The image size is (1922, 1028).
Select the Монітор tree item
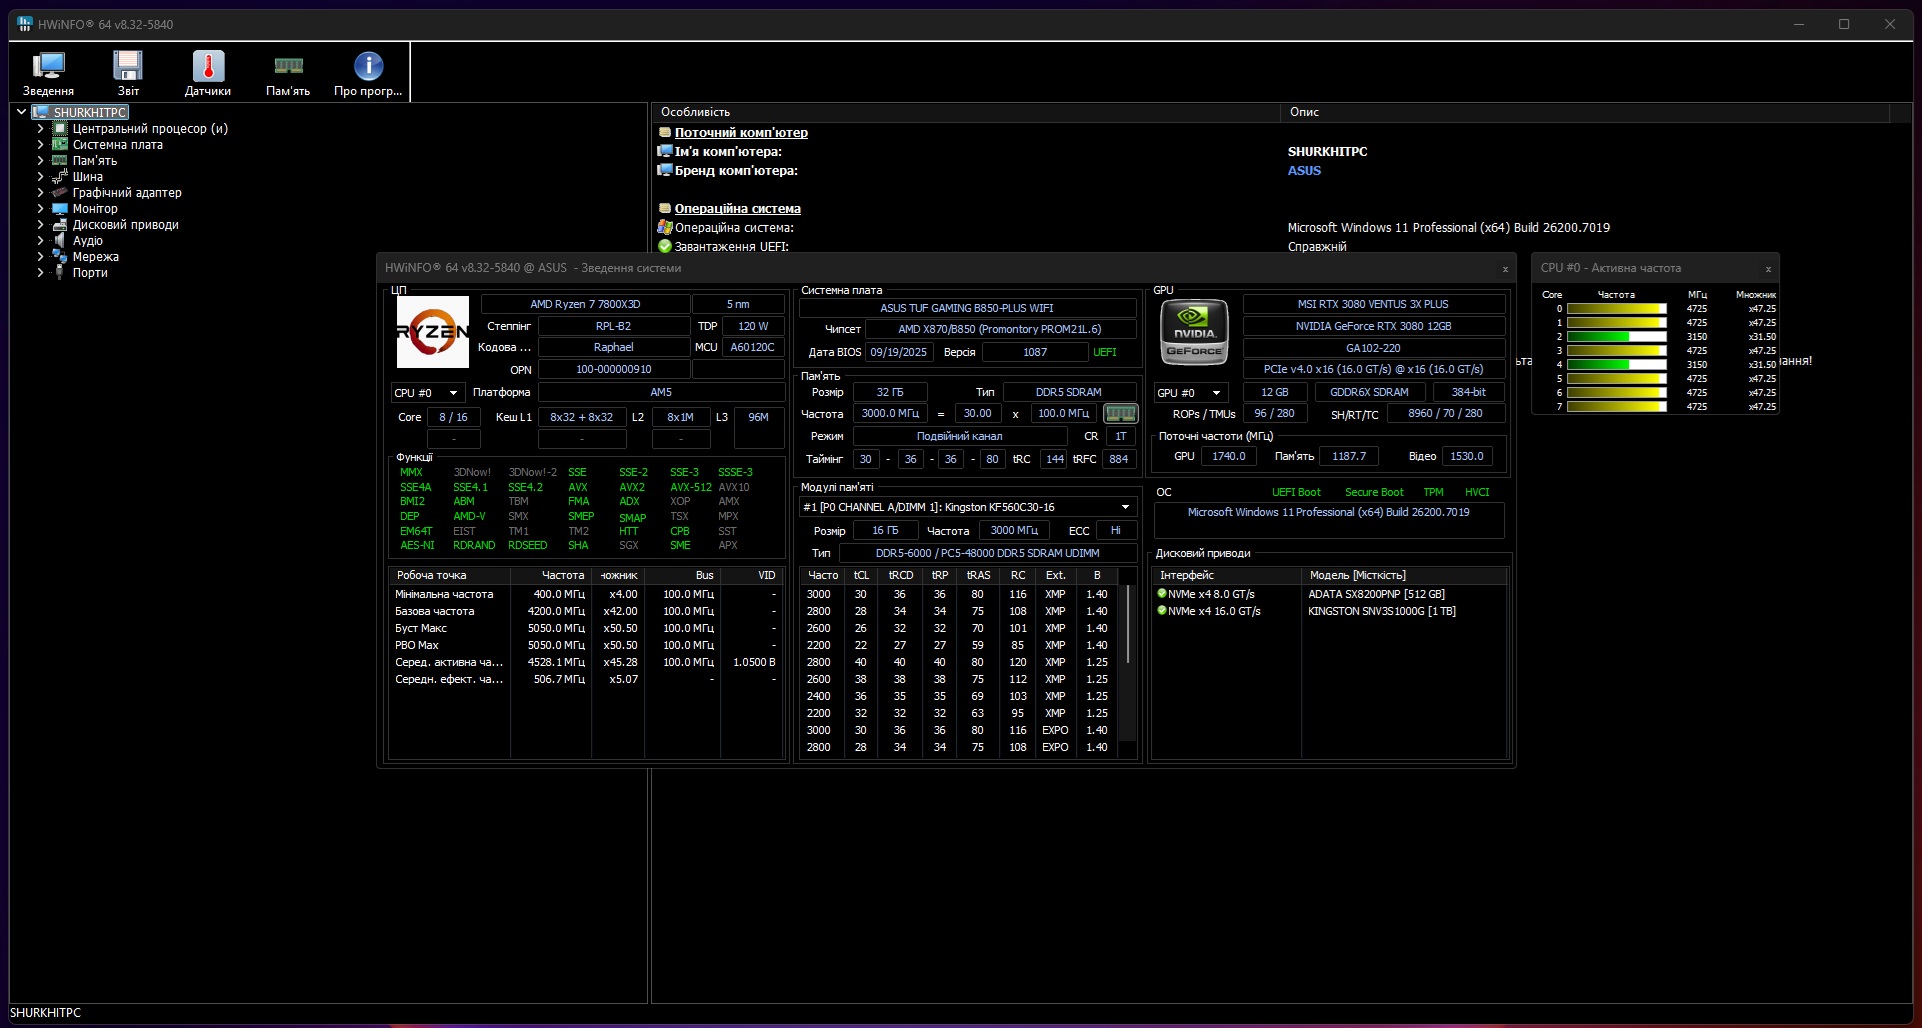95,209
